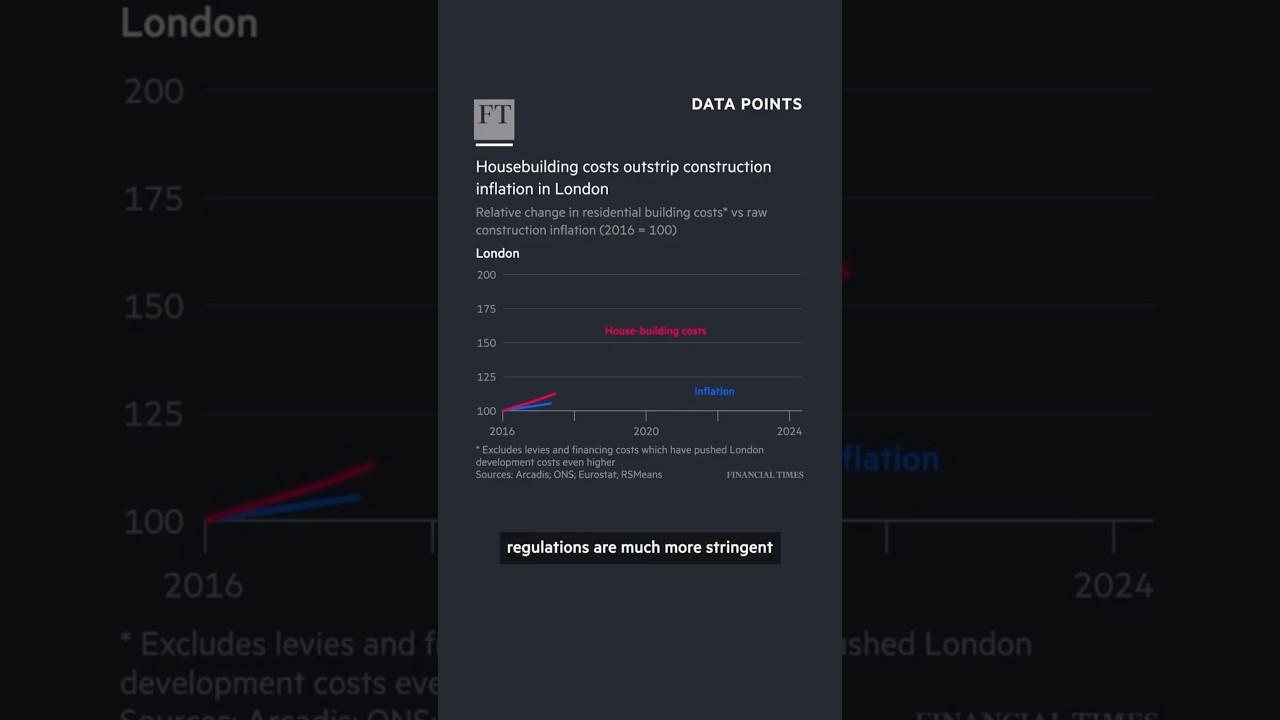Screen dimensions: 1280x720
Task: Click the 200 y-axis value
Action: 486,275
